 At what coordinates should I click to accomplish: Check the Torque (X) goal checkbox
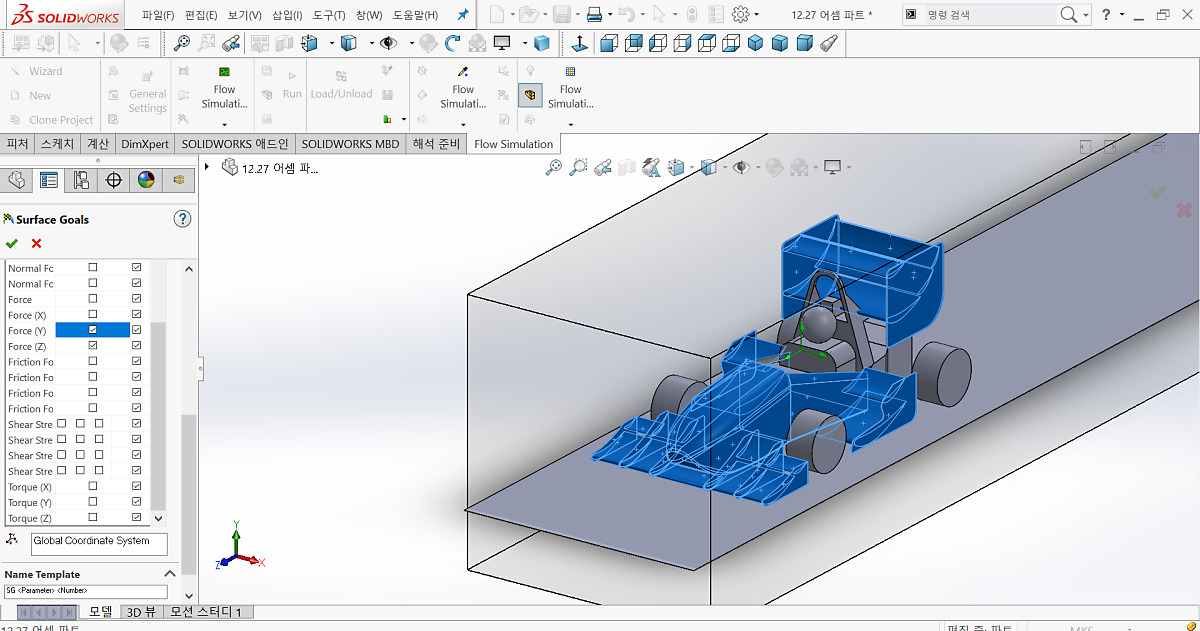[x=93, y=487]
